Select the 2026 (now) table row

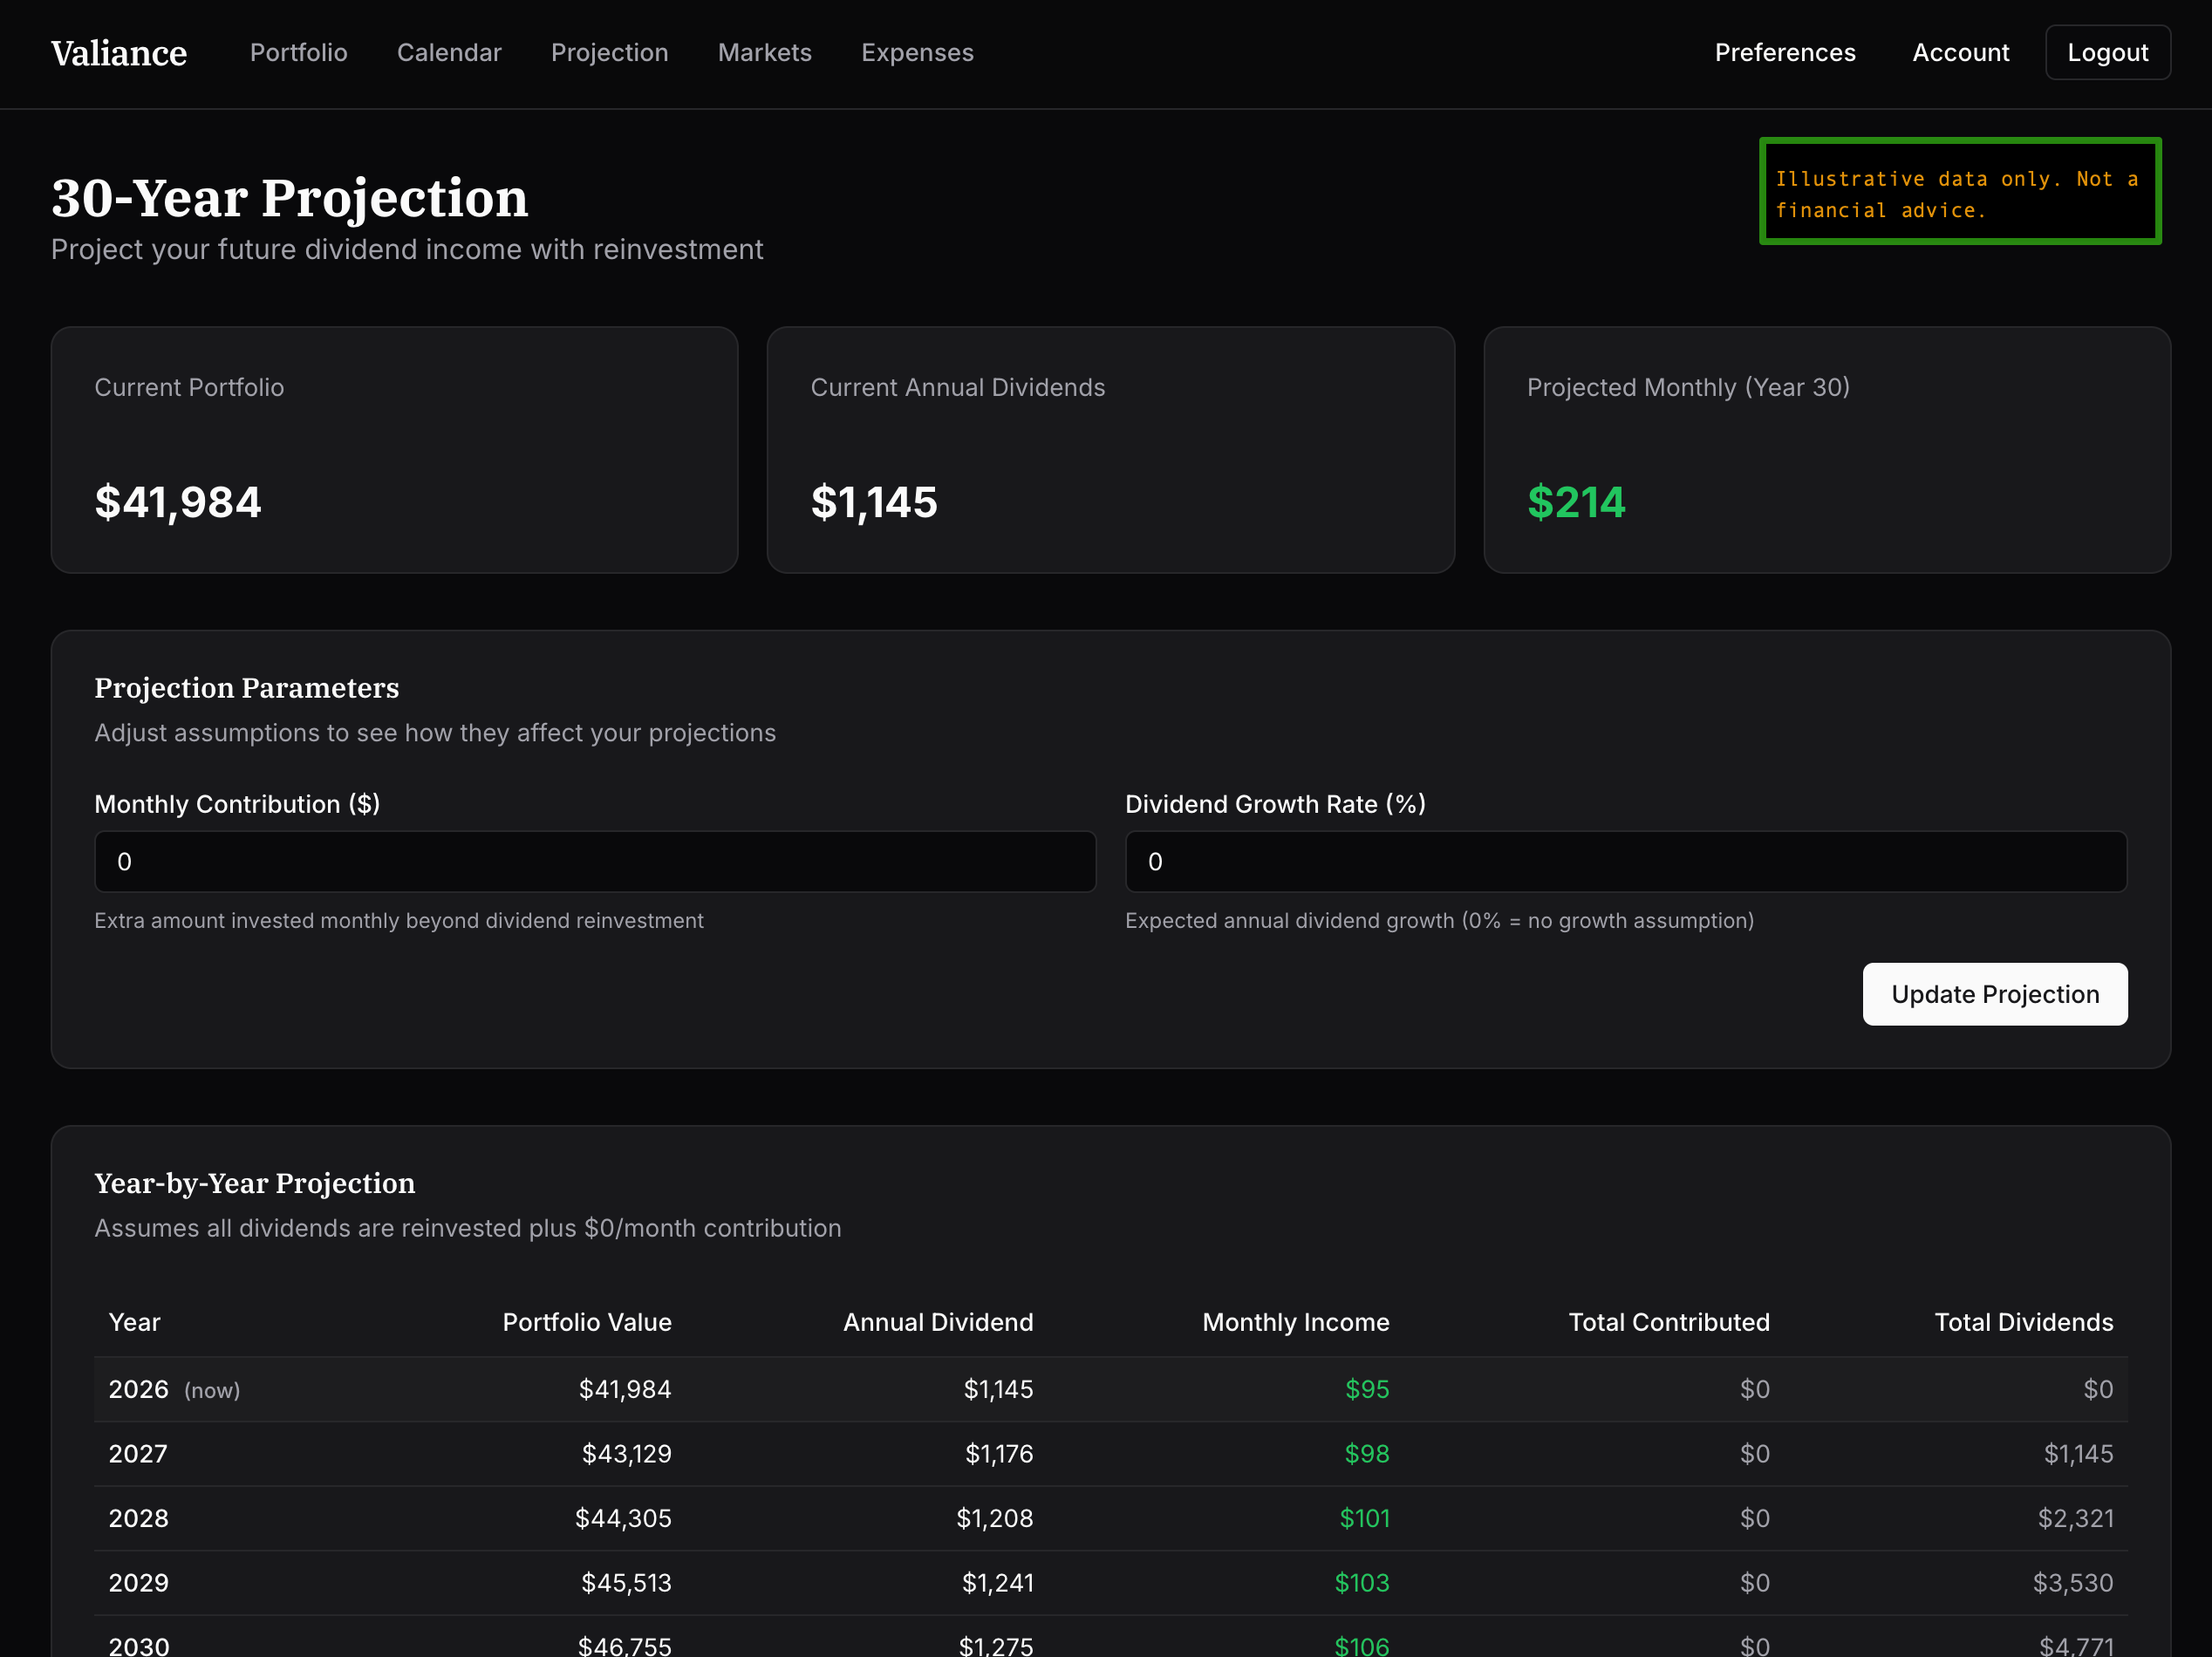tap(1110, 1389)
